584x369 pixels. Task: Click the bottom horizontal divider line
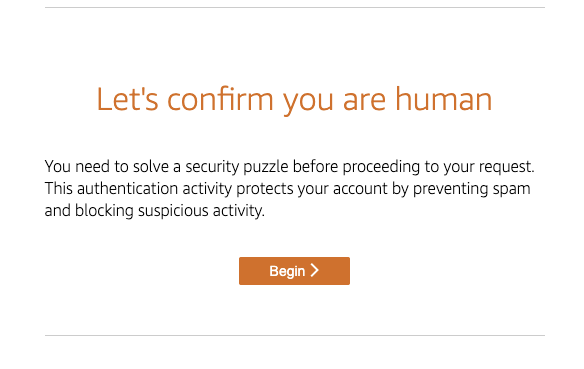(295, 335)
